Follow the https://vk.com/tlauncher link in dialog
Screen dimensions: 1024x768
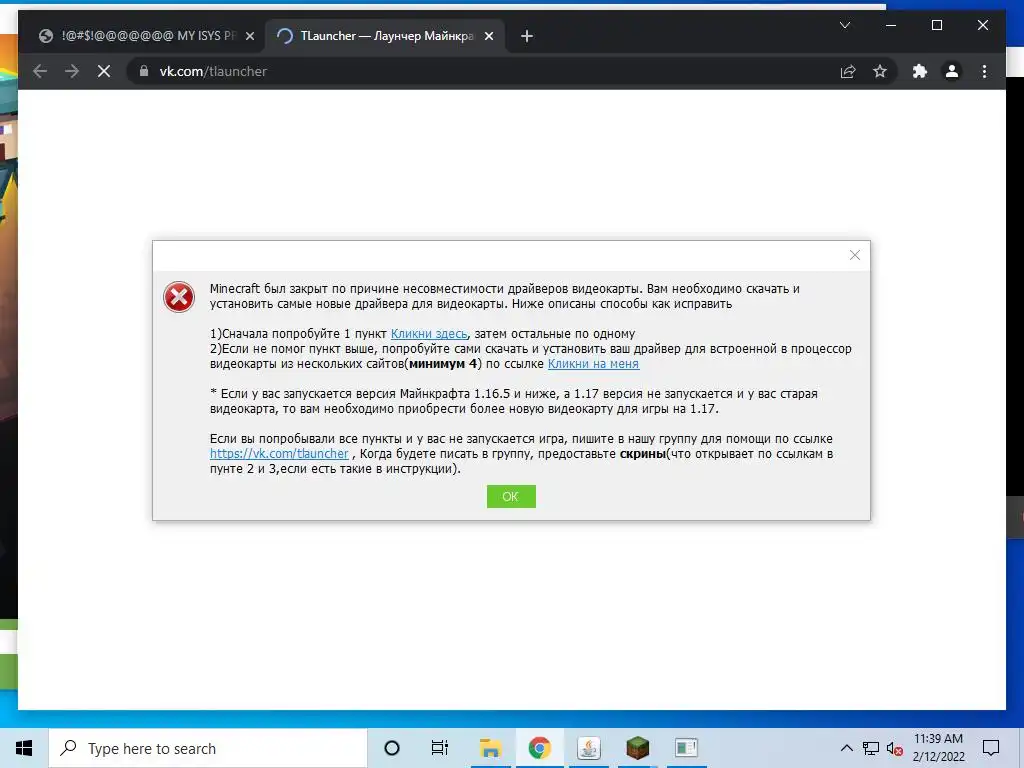coord(279,453)
